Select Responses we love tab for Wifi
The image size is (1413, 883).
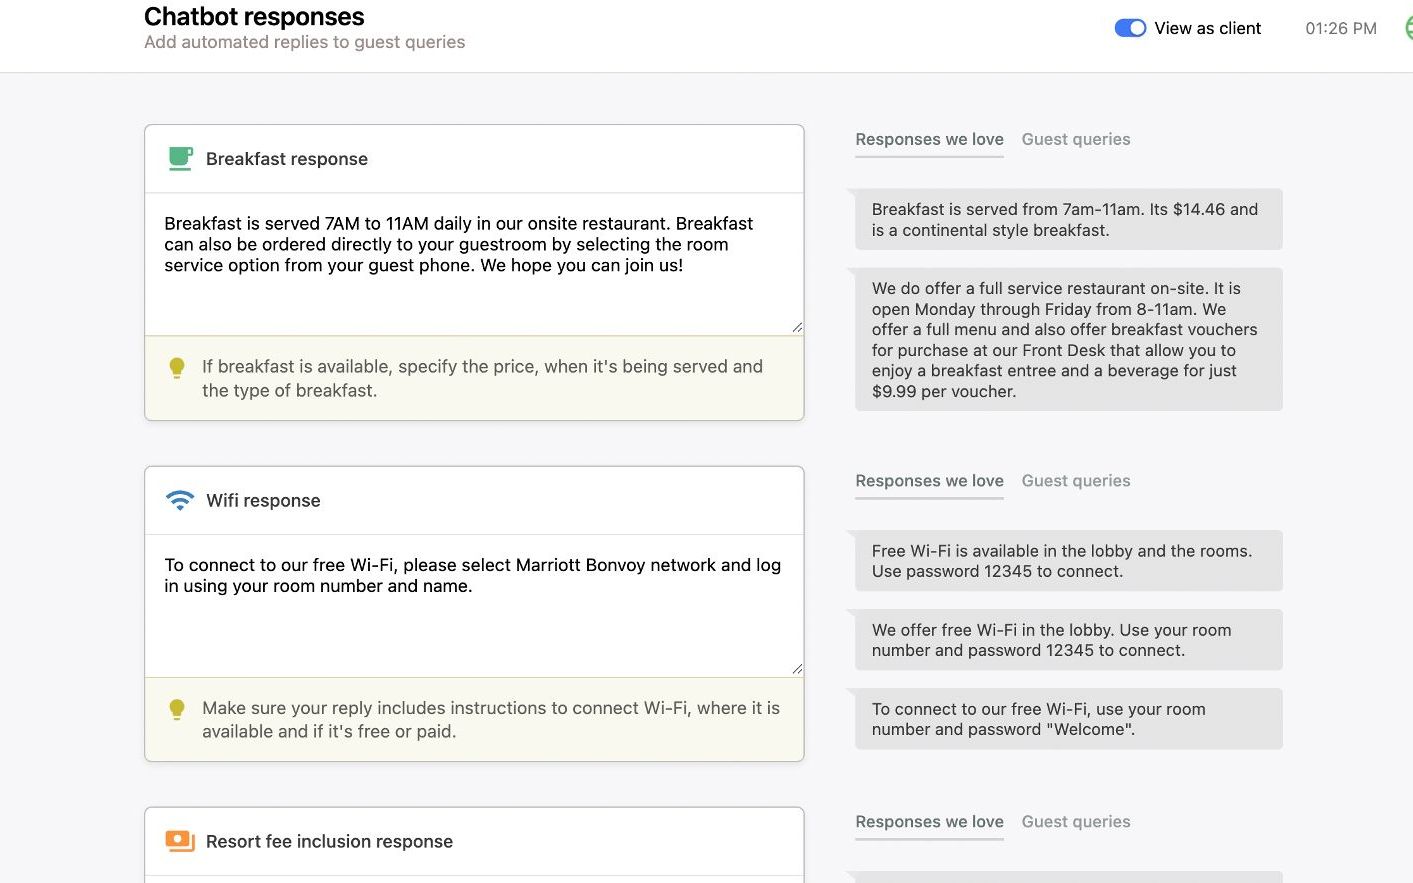pyautogui.click(x=929, y=481)
